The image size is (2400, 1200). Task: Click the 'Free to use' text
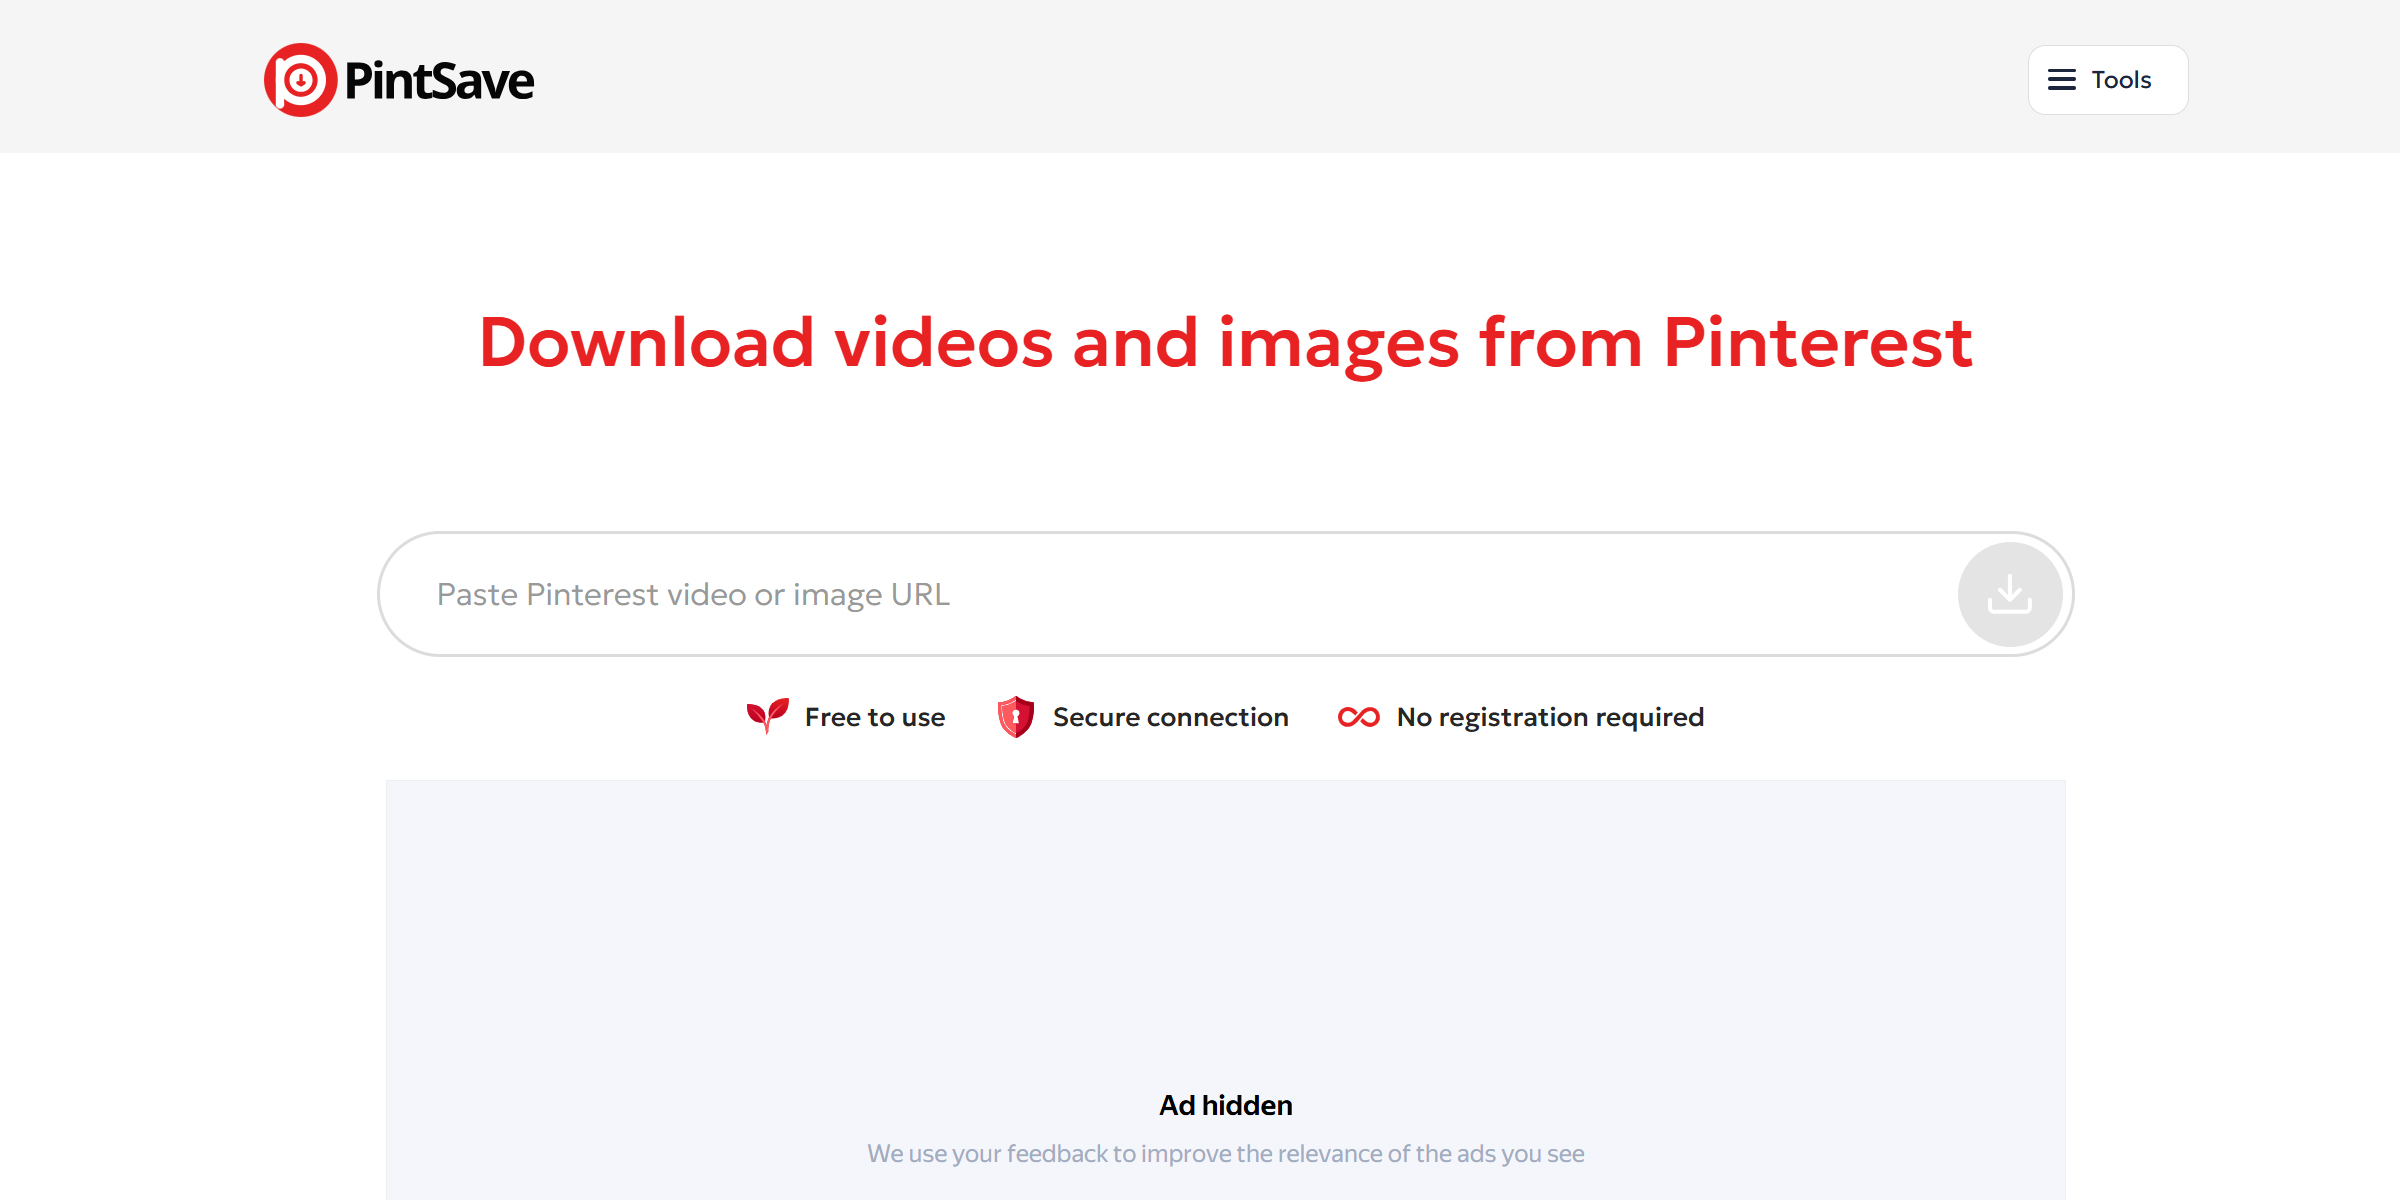875,717
